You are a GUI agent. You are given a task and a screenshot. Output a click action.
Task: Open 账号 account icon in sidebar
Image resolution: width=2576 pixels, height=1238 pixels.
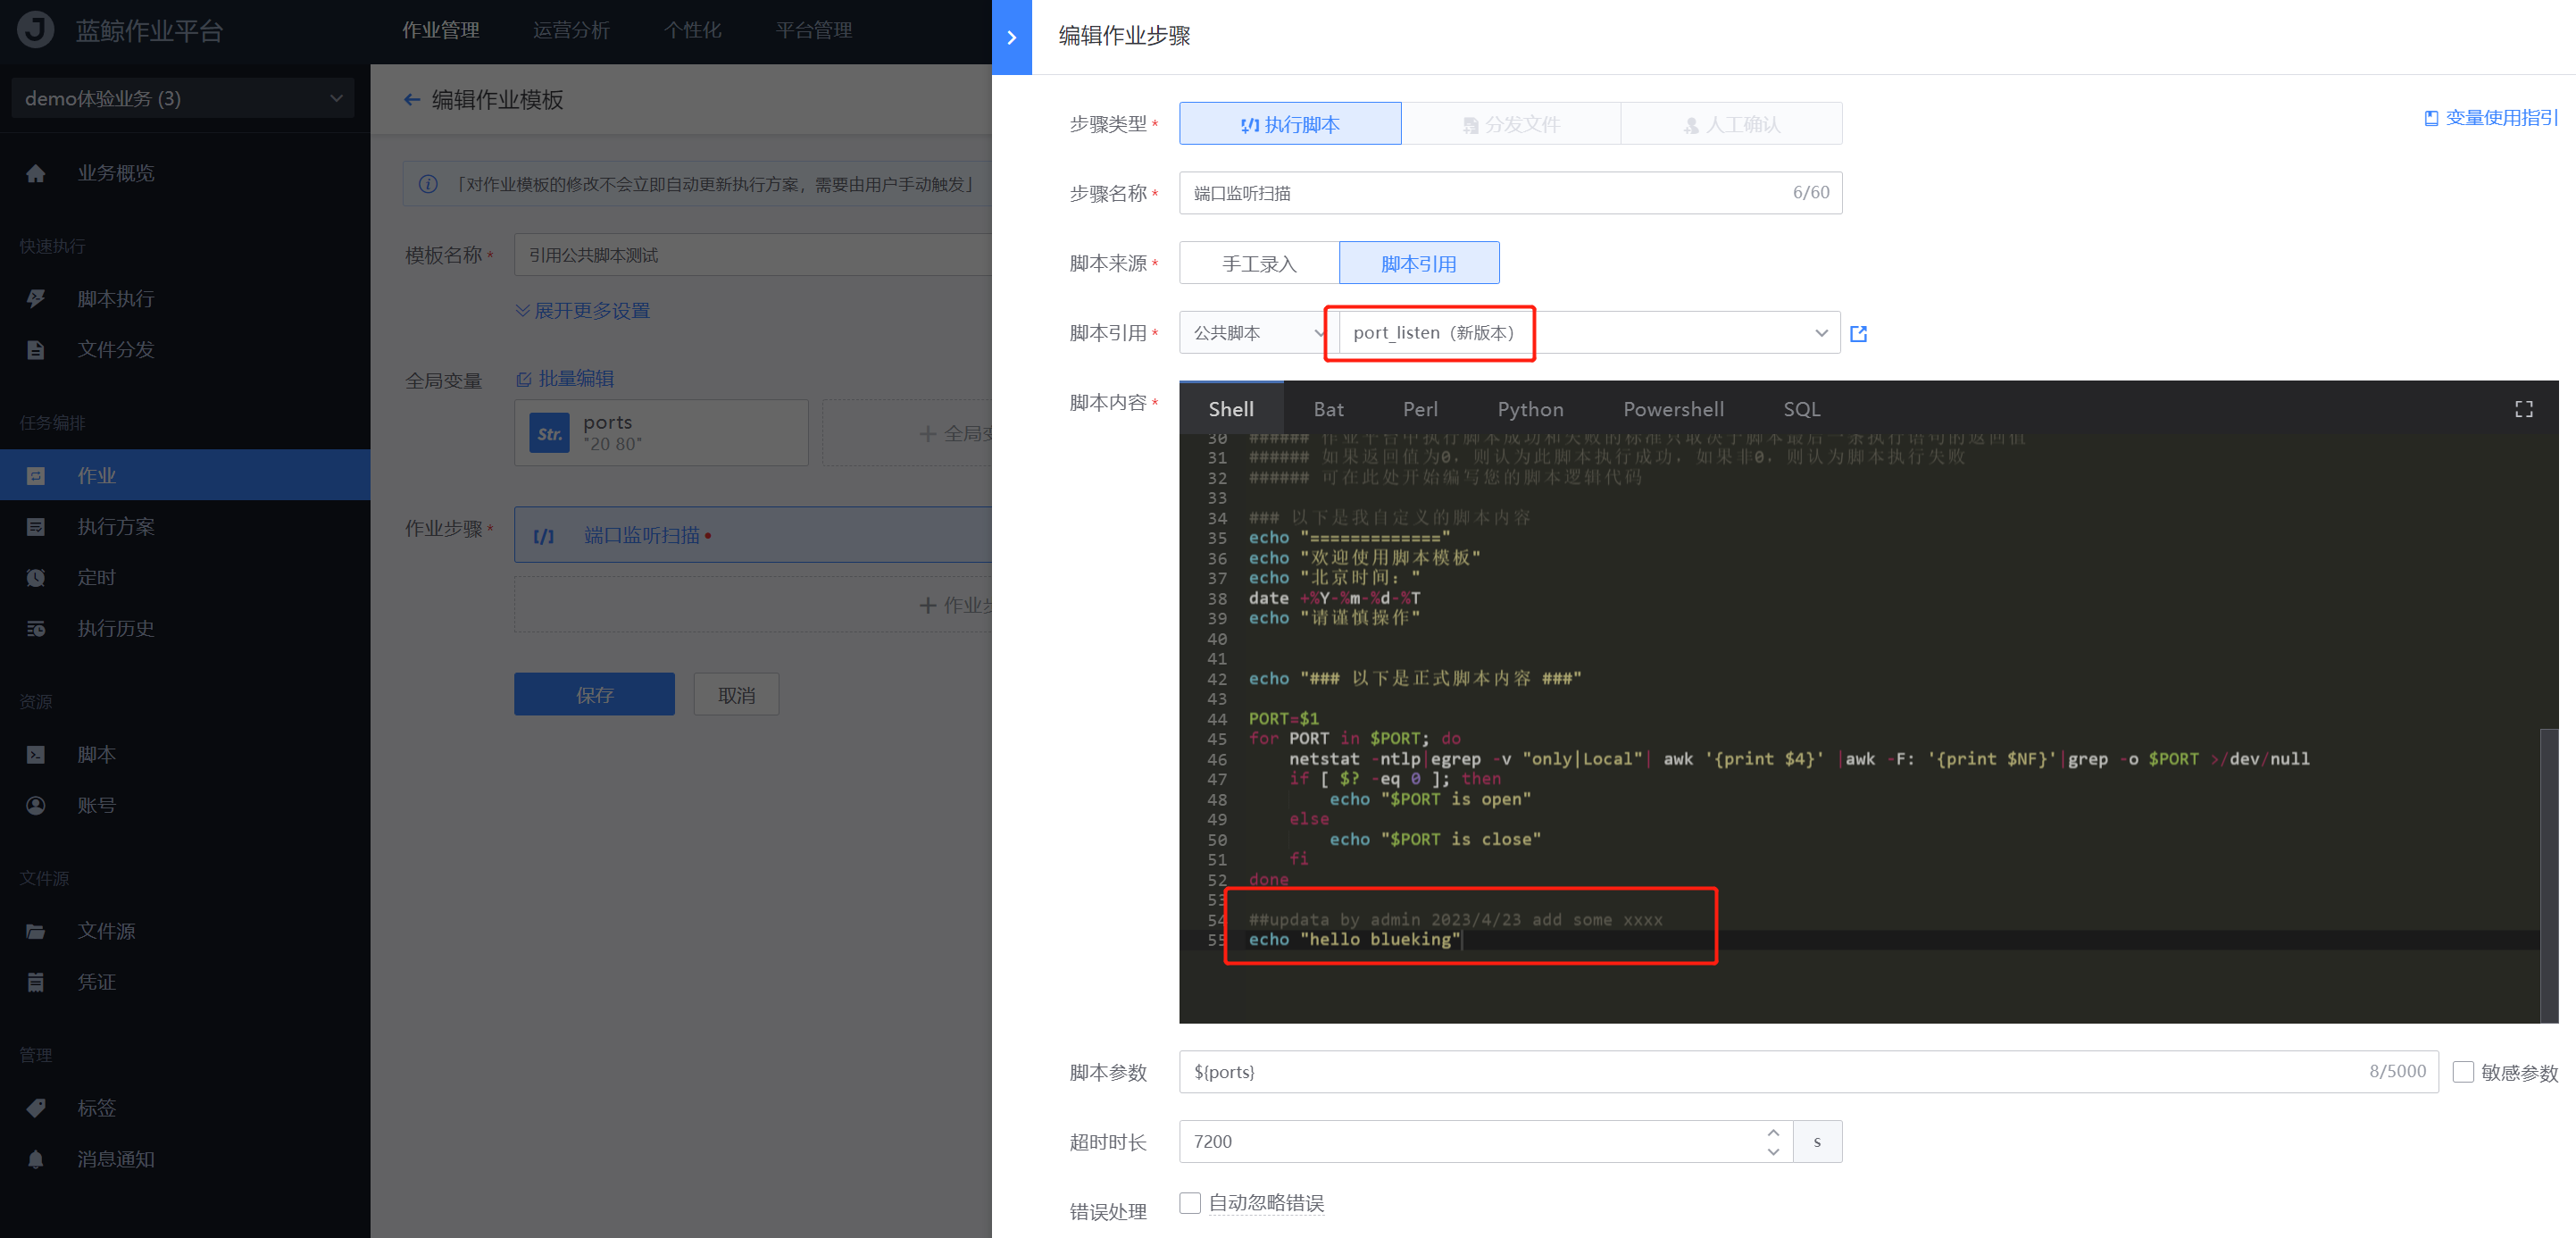coord(36,806)
